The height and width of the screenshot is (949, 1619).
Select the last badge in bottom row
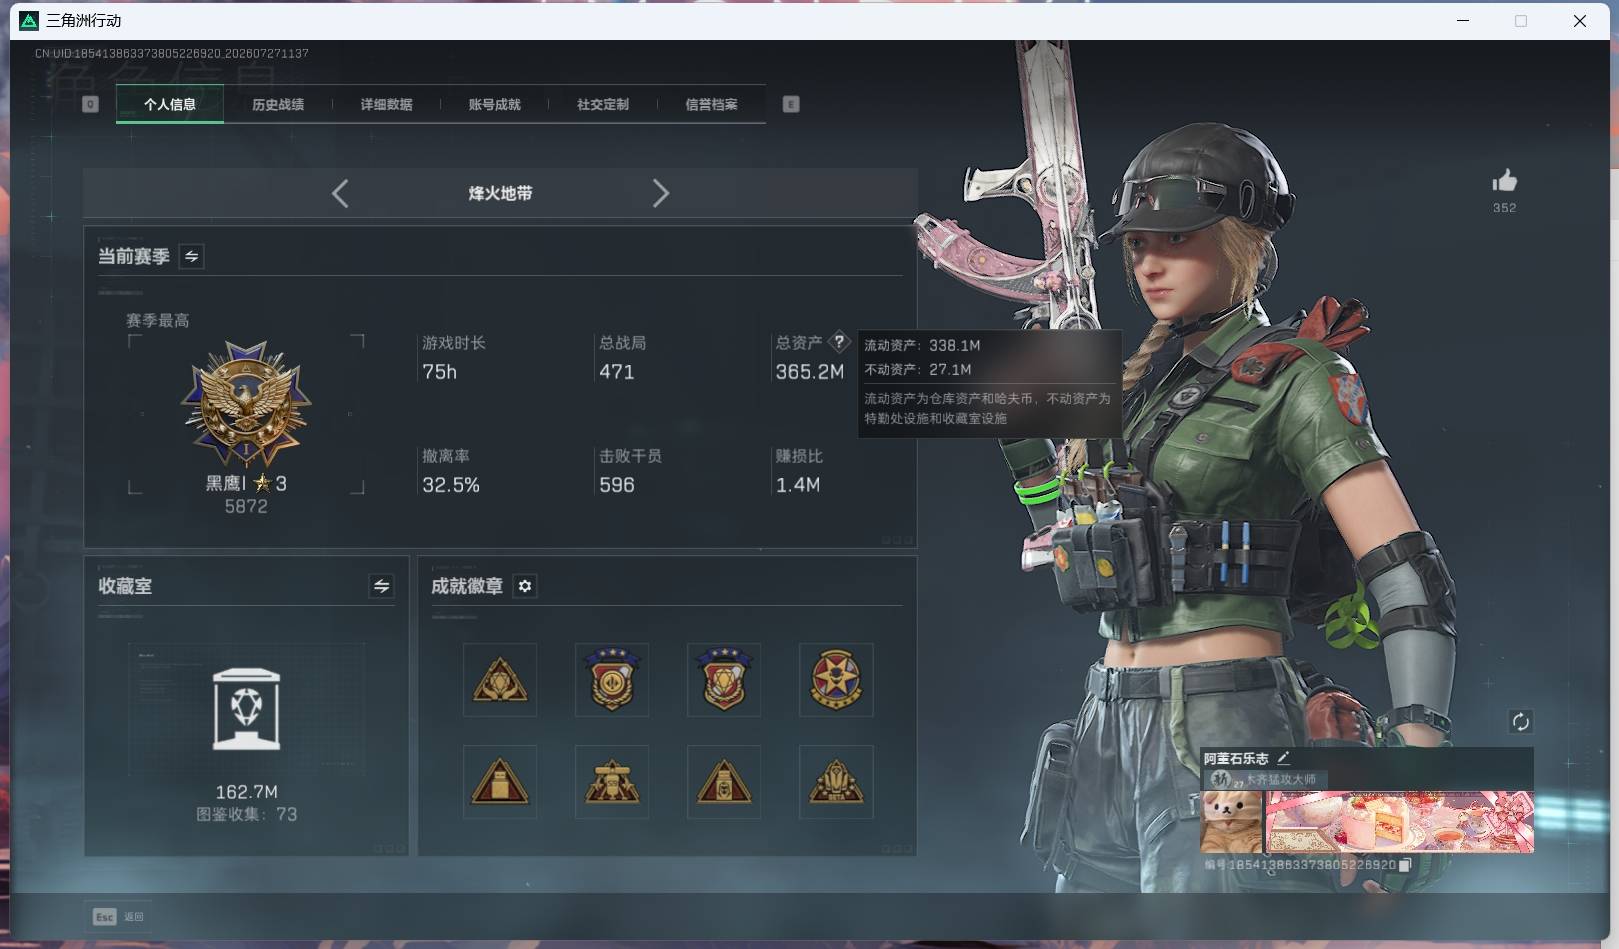(x=836, y=782)
